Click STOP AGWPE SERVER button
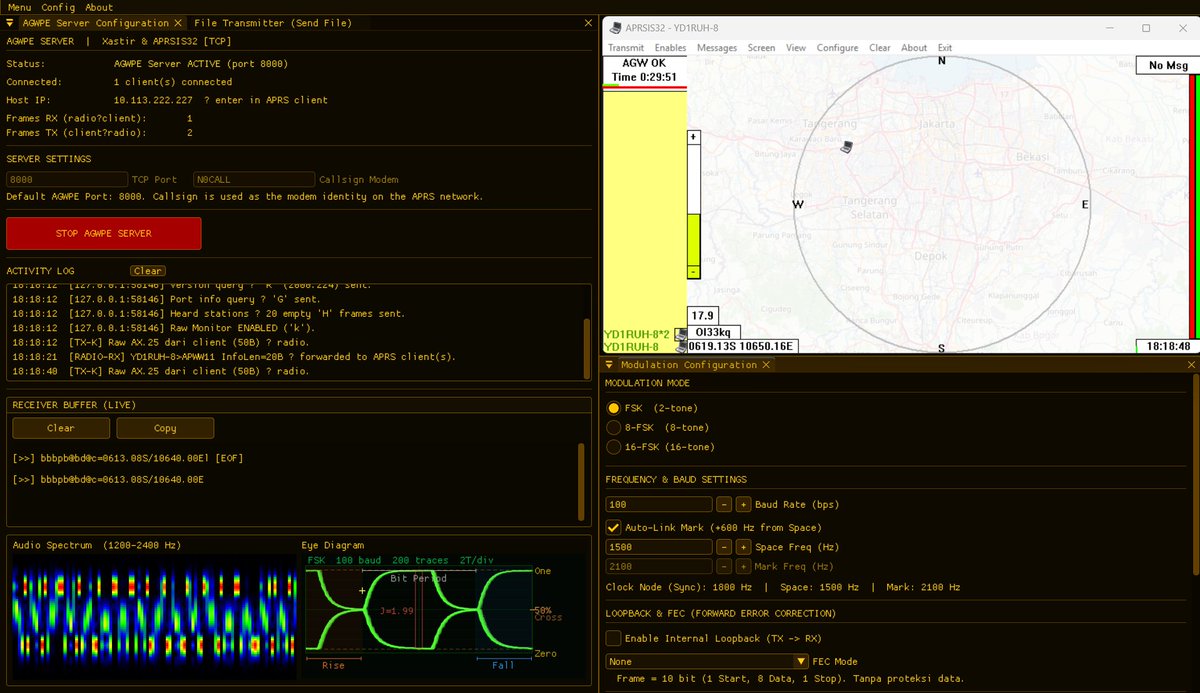This screenshot has height=693, width=1200. [104, 233]
